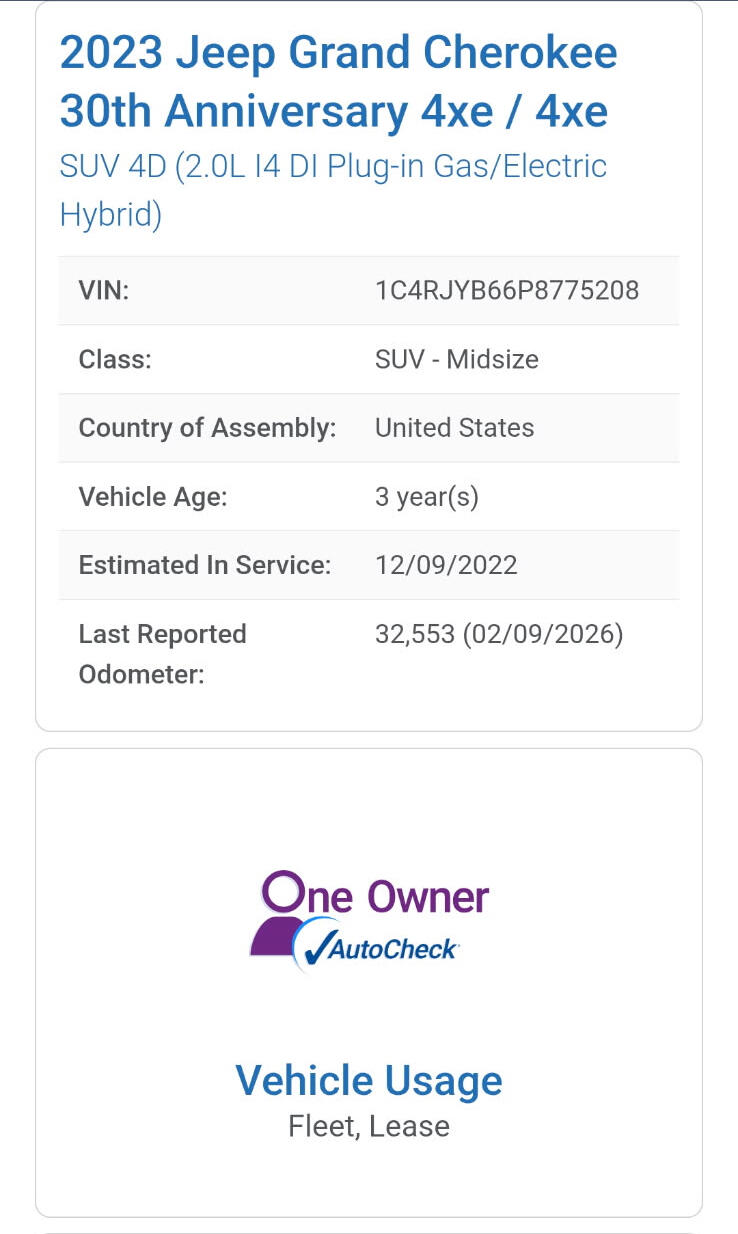Click the SUV 4D engine description subtitle
This screenshot has height=1234, width=738.
pyautogui.click(x=333, y=190)
